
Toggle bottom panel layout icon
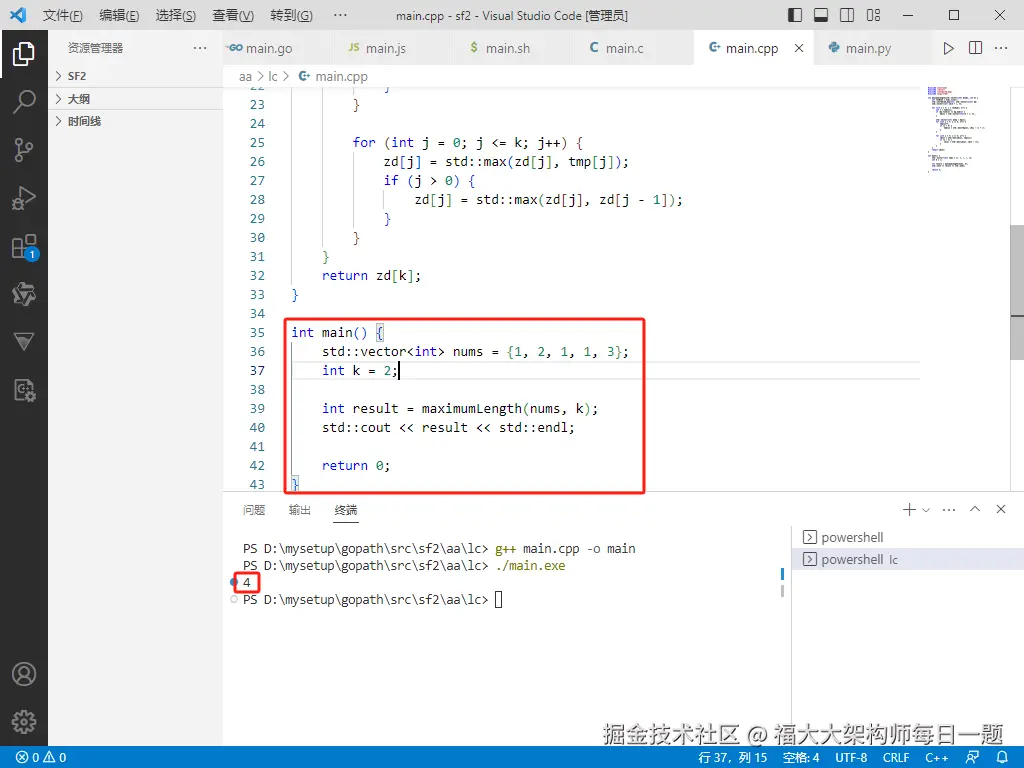click(821, 15)
